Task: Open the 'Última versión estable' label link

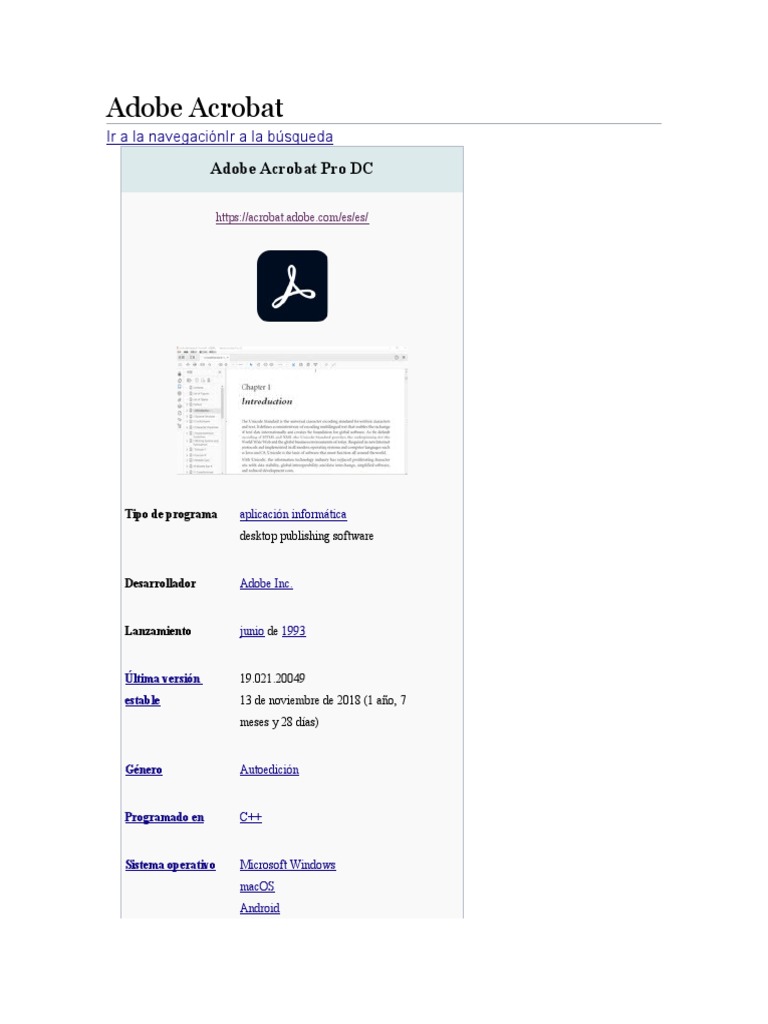Action: click(163, 689)
